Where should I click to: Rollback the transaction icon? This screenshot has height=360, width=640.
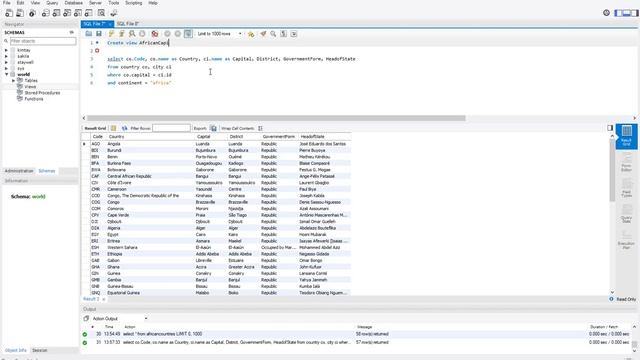point(178,34)
